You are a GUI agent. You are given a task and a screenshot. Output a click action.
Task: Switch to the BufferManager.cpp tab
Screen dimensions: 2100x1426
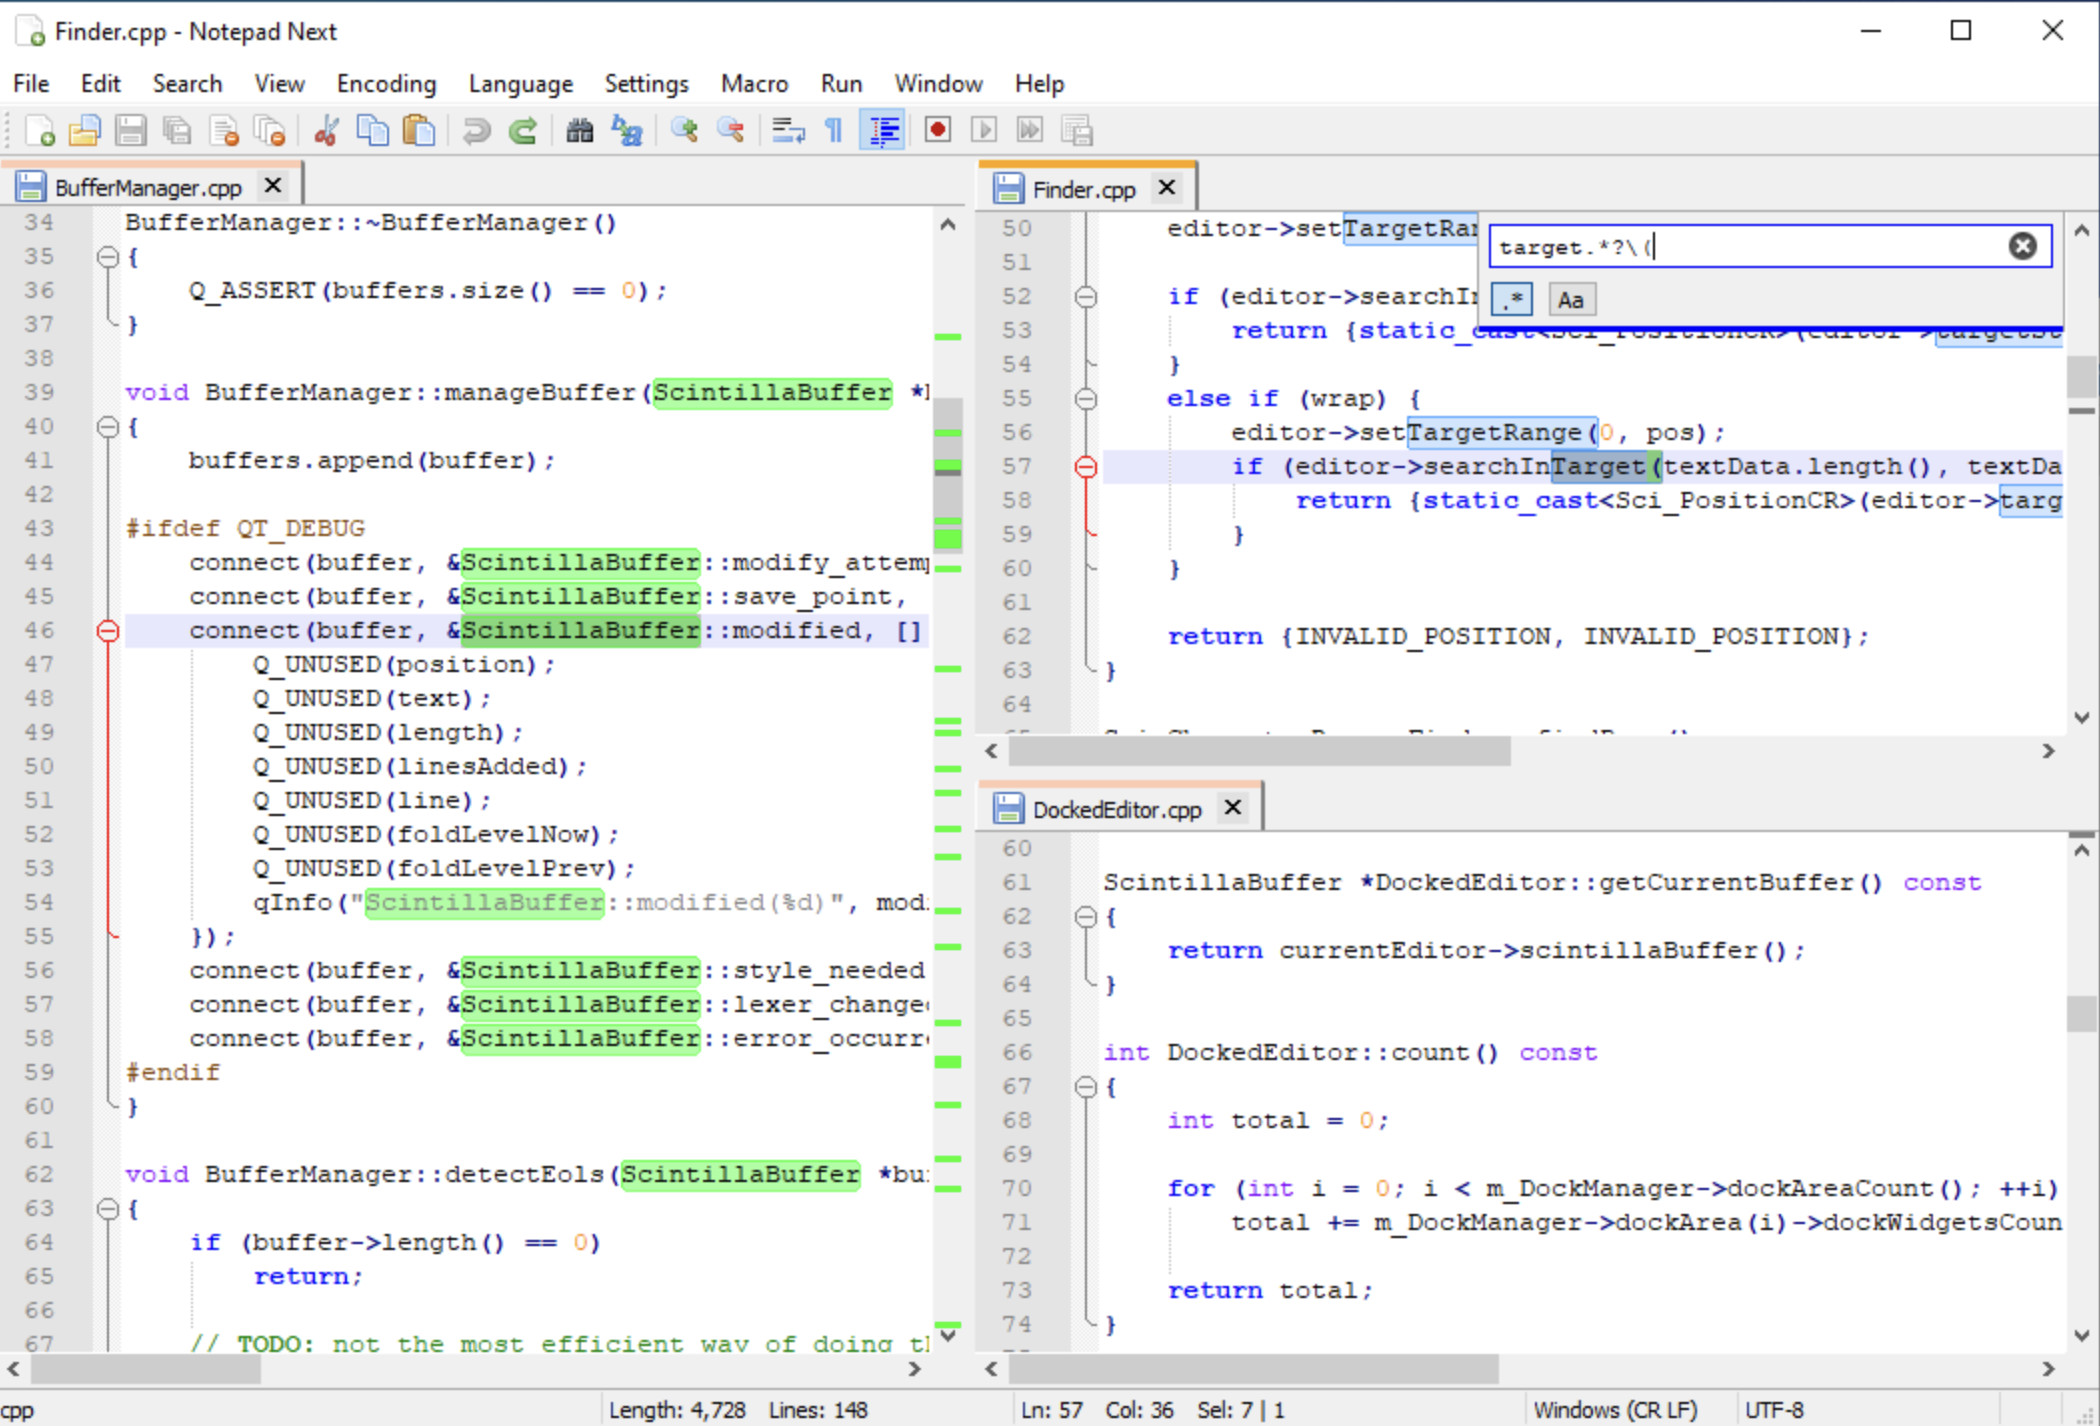(147, 188)
